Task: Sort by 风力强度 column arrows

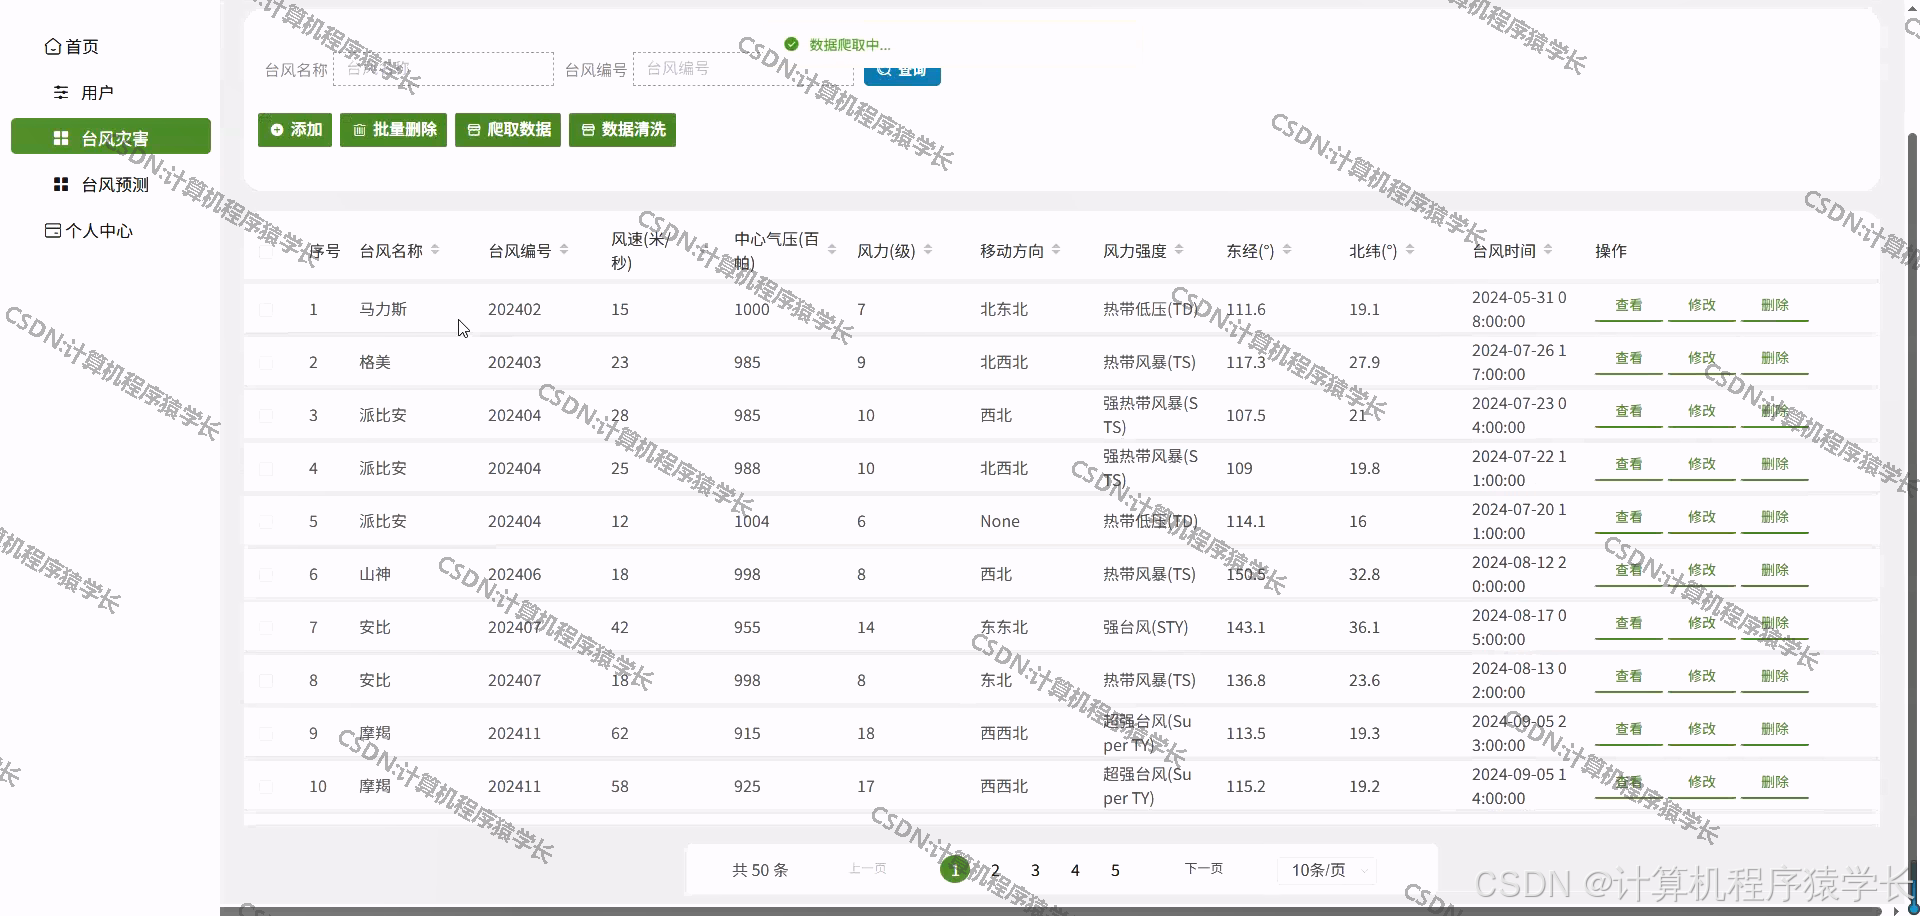Action: pyautogui.click(x=1179, y=250)
